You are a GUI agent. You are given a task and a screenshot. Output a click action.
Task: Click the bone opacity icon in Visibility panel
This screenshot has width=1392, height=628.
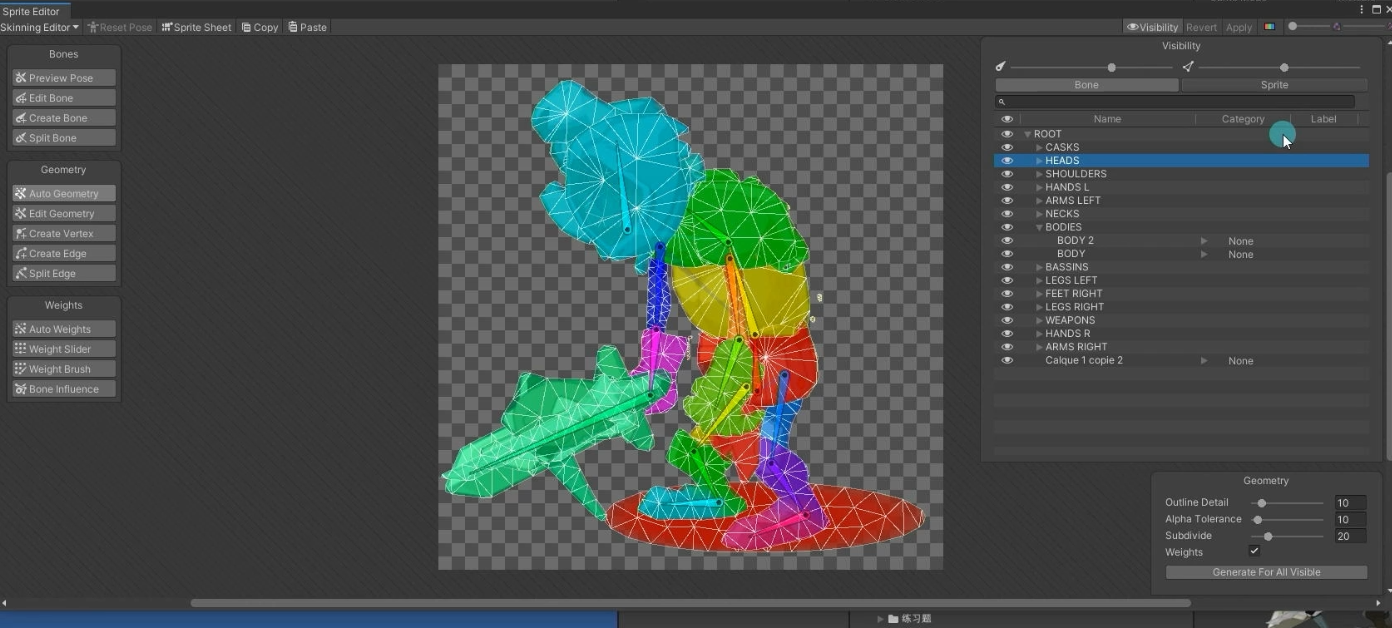[1001, 67]
